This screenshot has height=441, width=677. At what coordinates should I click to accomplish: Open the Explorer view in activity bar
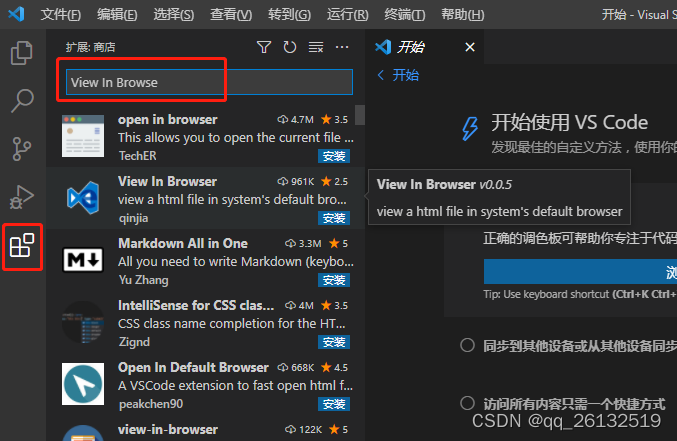(22, 53)
